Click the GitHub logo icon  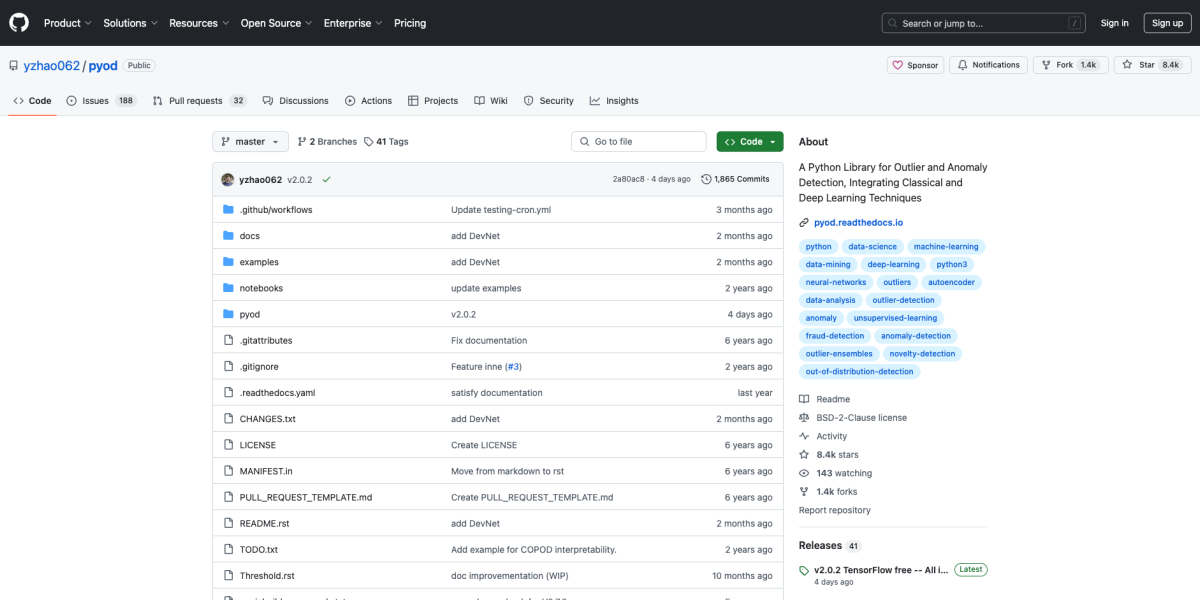20,23
